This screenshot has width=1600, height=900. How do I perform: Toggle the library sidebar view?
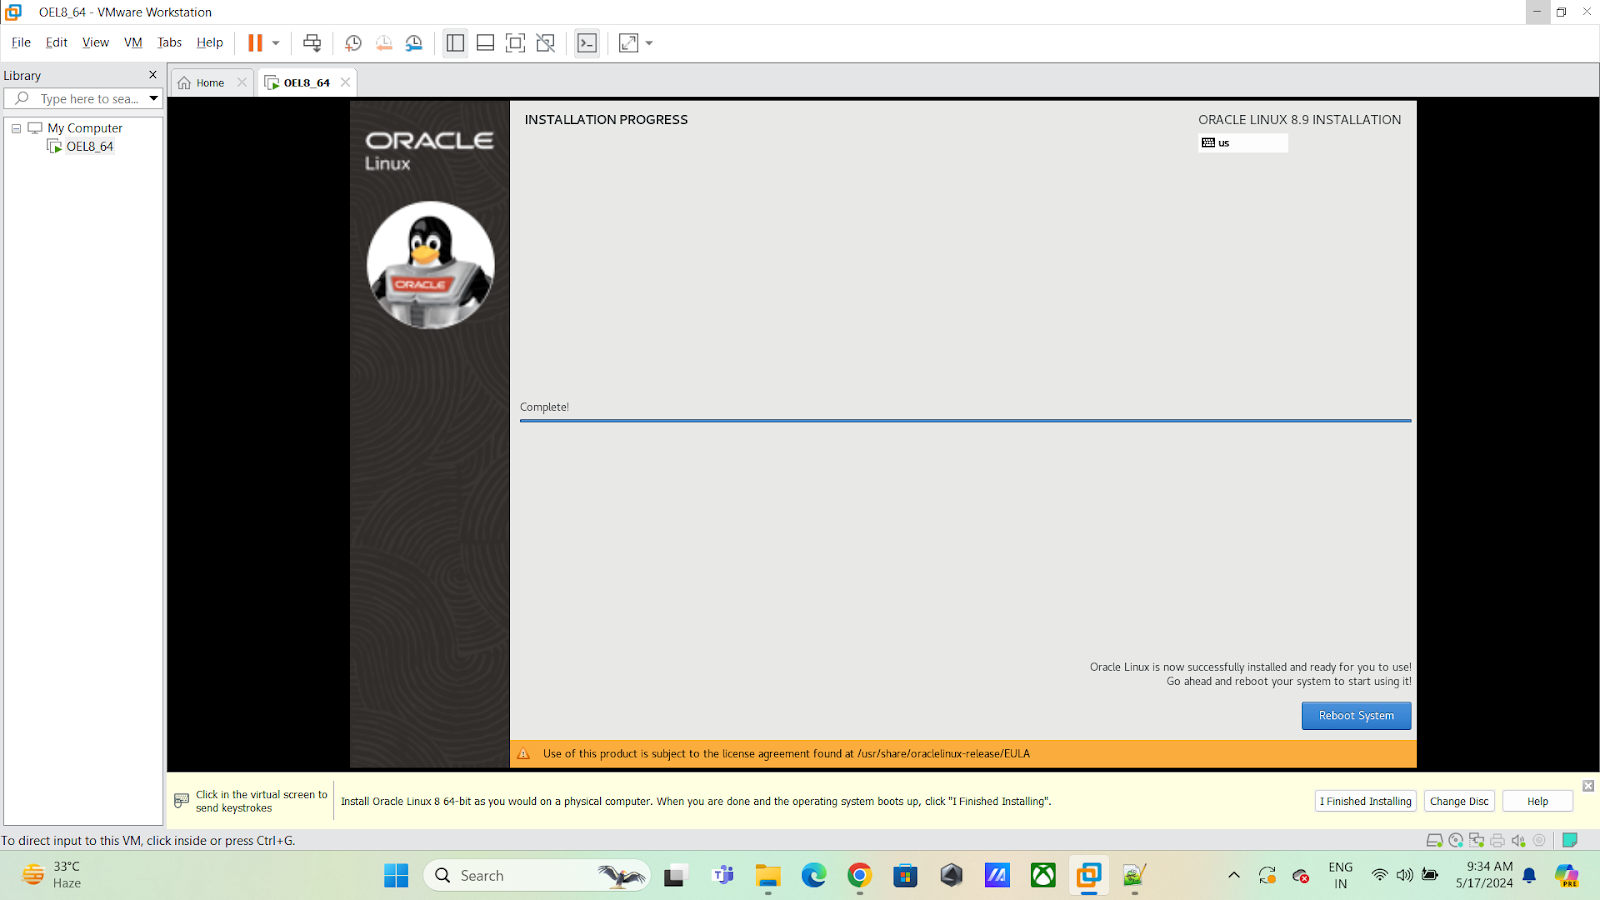tap(455, 43)
